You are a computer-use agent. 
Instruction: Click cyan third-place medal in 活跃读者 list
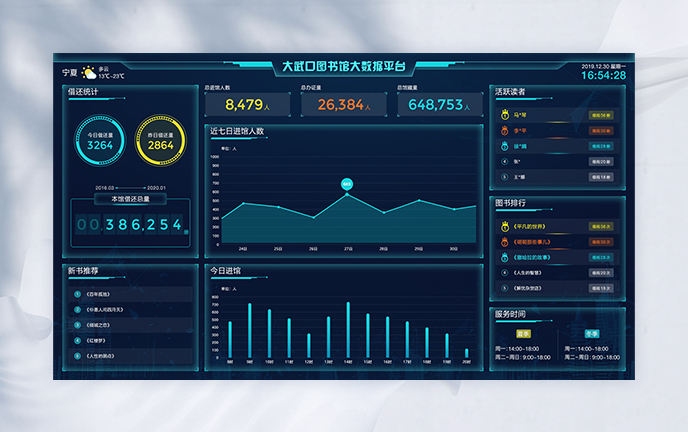click(505, 145)
